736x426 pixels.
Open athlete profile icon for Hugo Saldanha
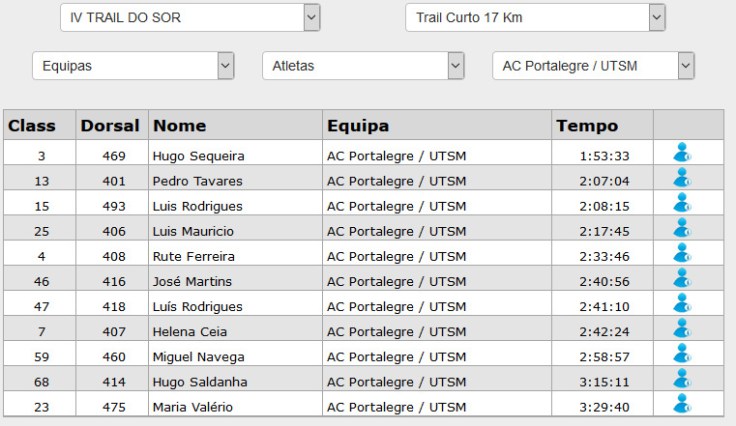(682, 378)
